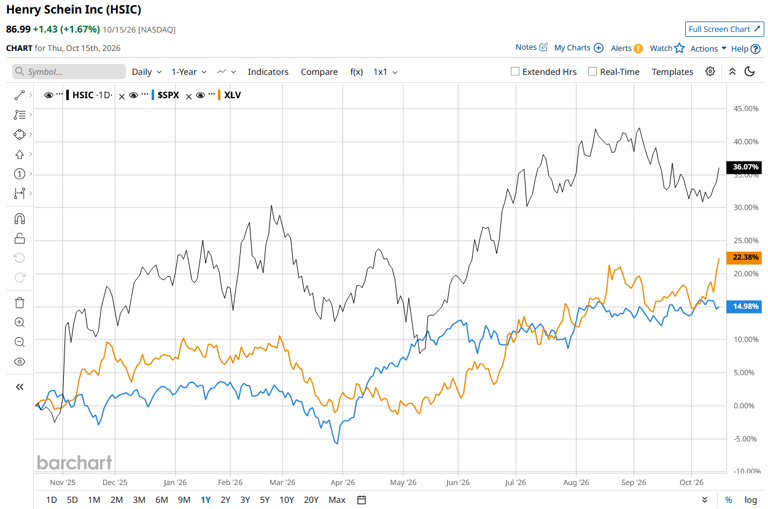Remove the HSIC series with X
Image resolution: width=768 pixels, height=509 pixels.
click(x=121, y=97)
